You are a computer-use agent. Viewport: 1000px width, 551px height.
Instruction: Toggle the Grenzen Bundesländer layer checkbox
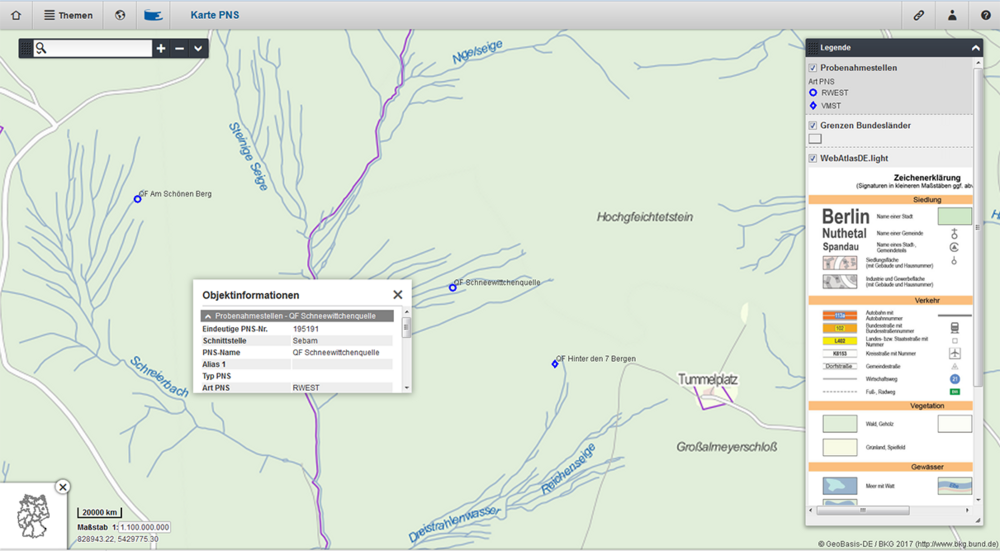pos(813,125)
